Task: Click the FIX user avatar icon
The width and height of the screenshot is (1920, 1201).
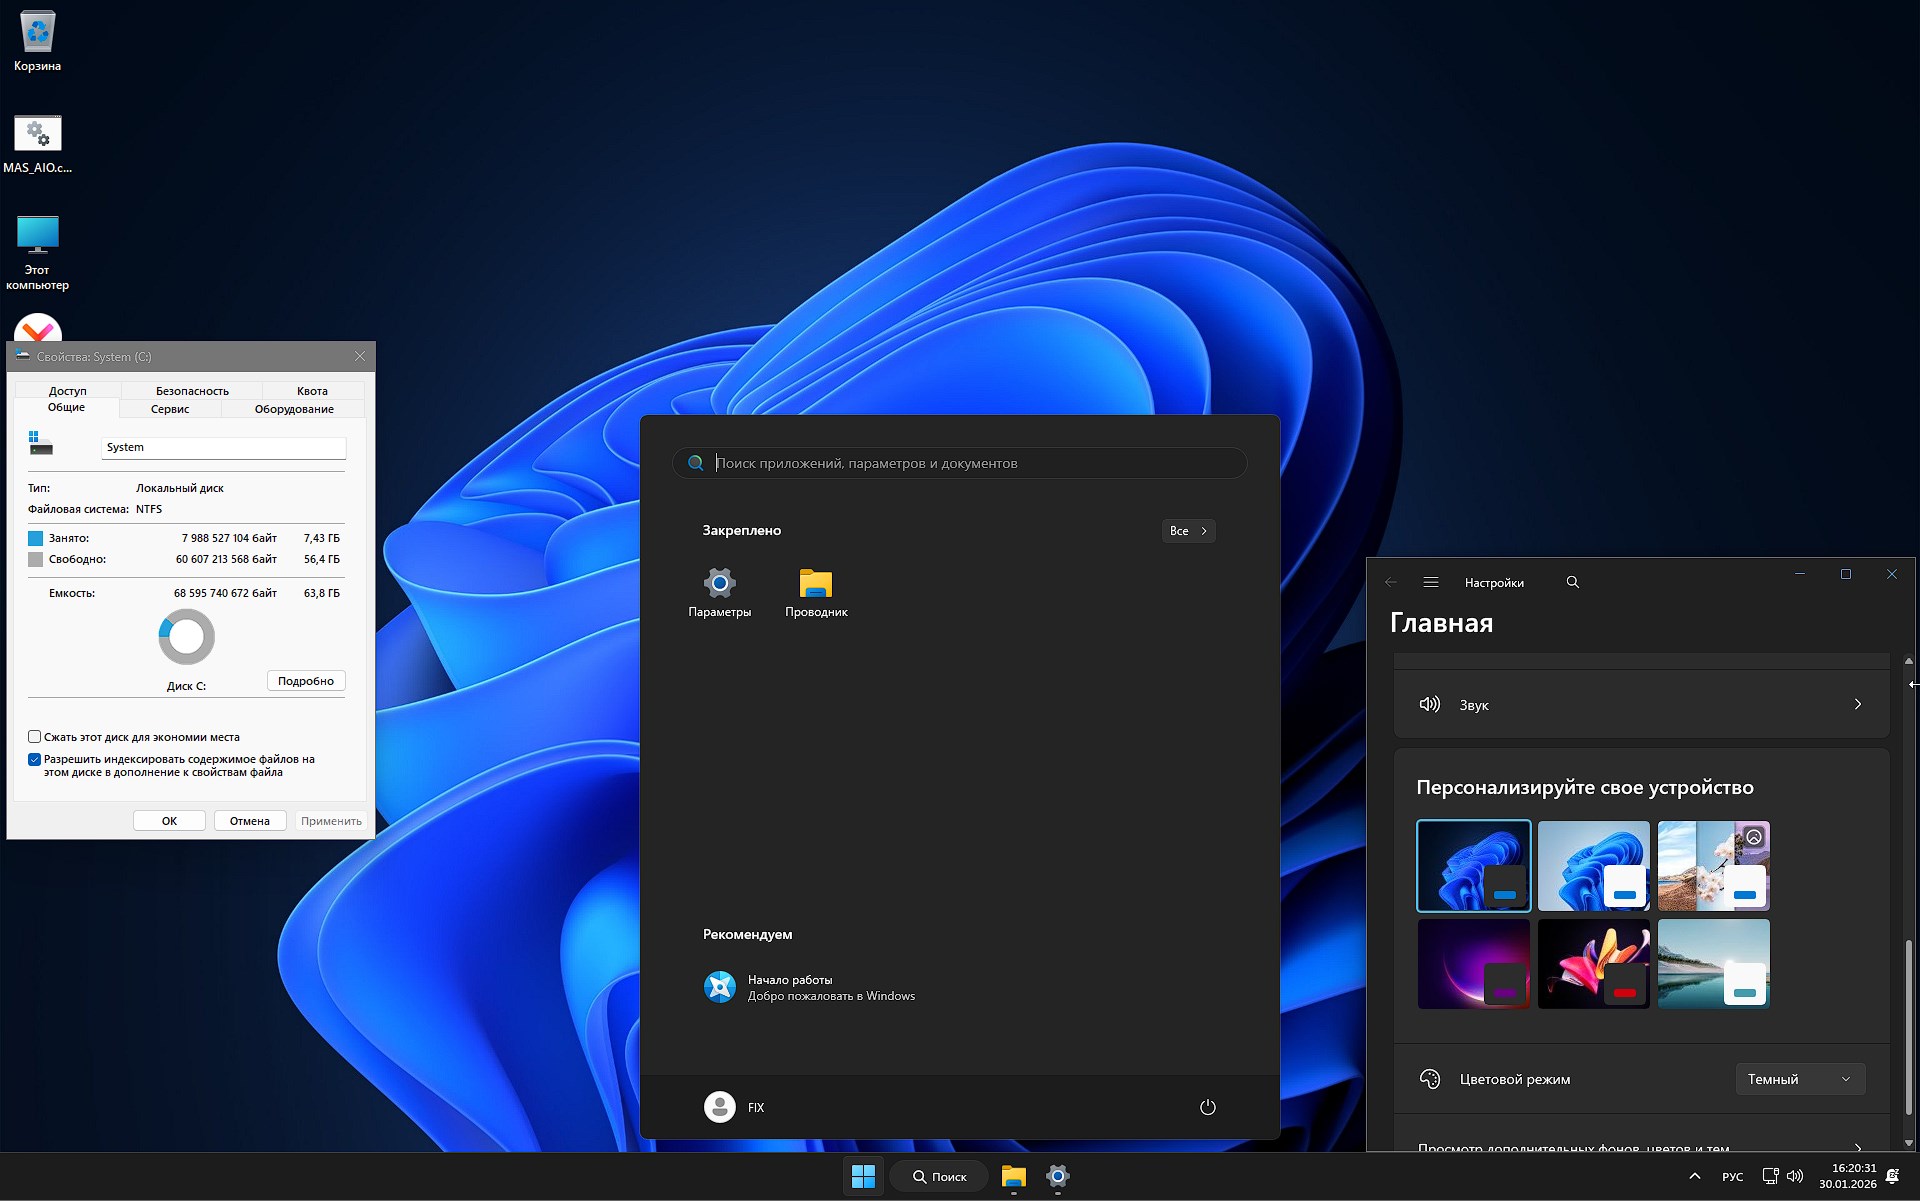Action: click(x=720, y=1107)
